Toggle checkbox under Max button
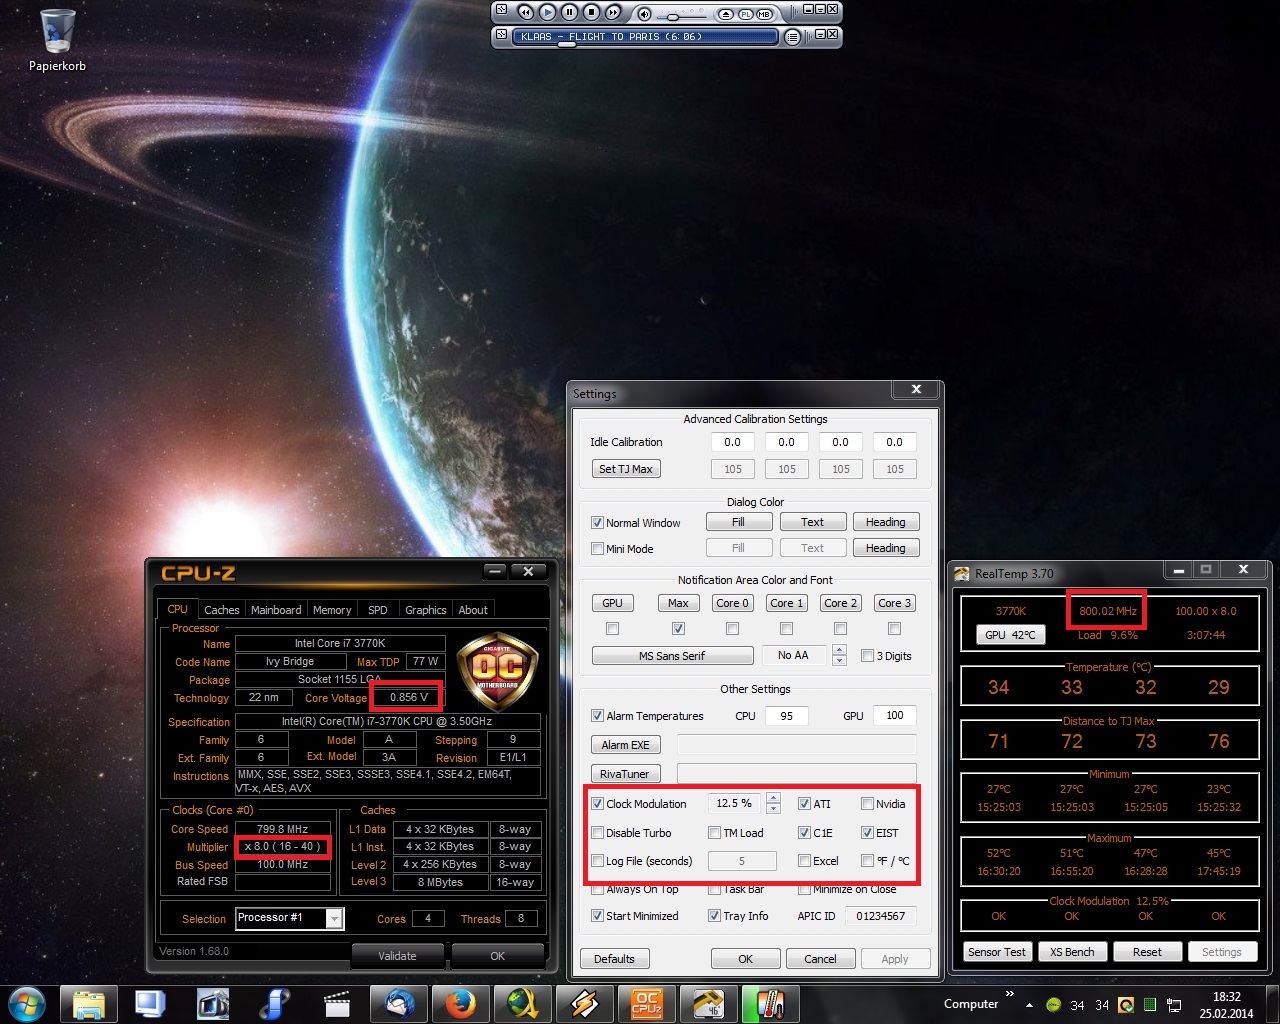1280x1024 pixels. [x=678, y=629]
